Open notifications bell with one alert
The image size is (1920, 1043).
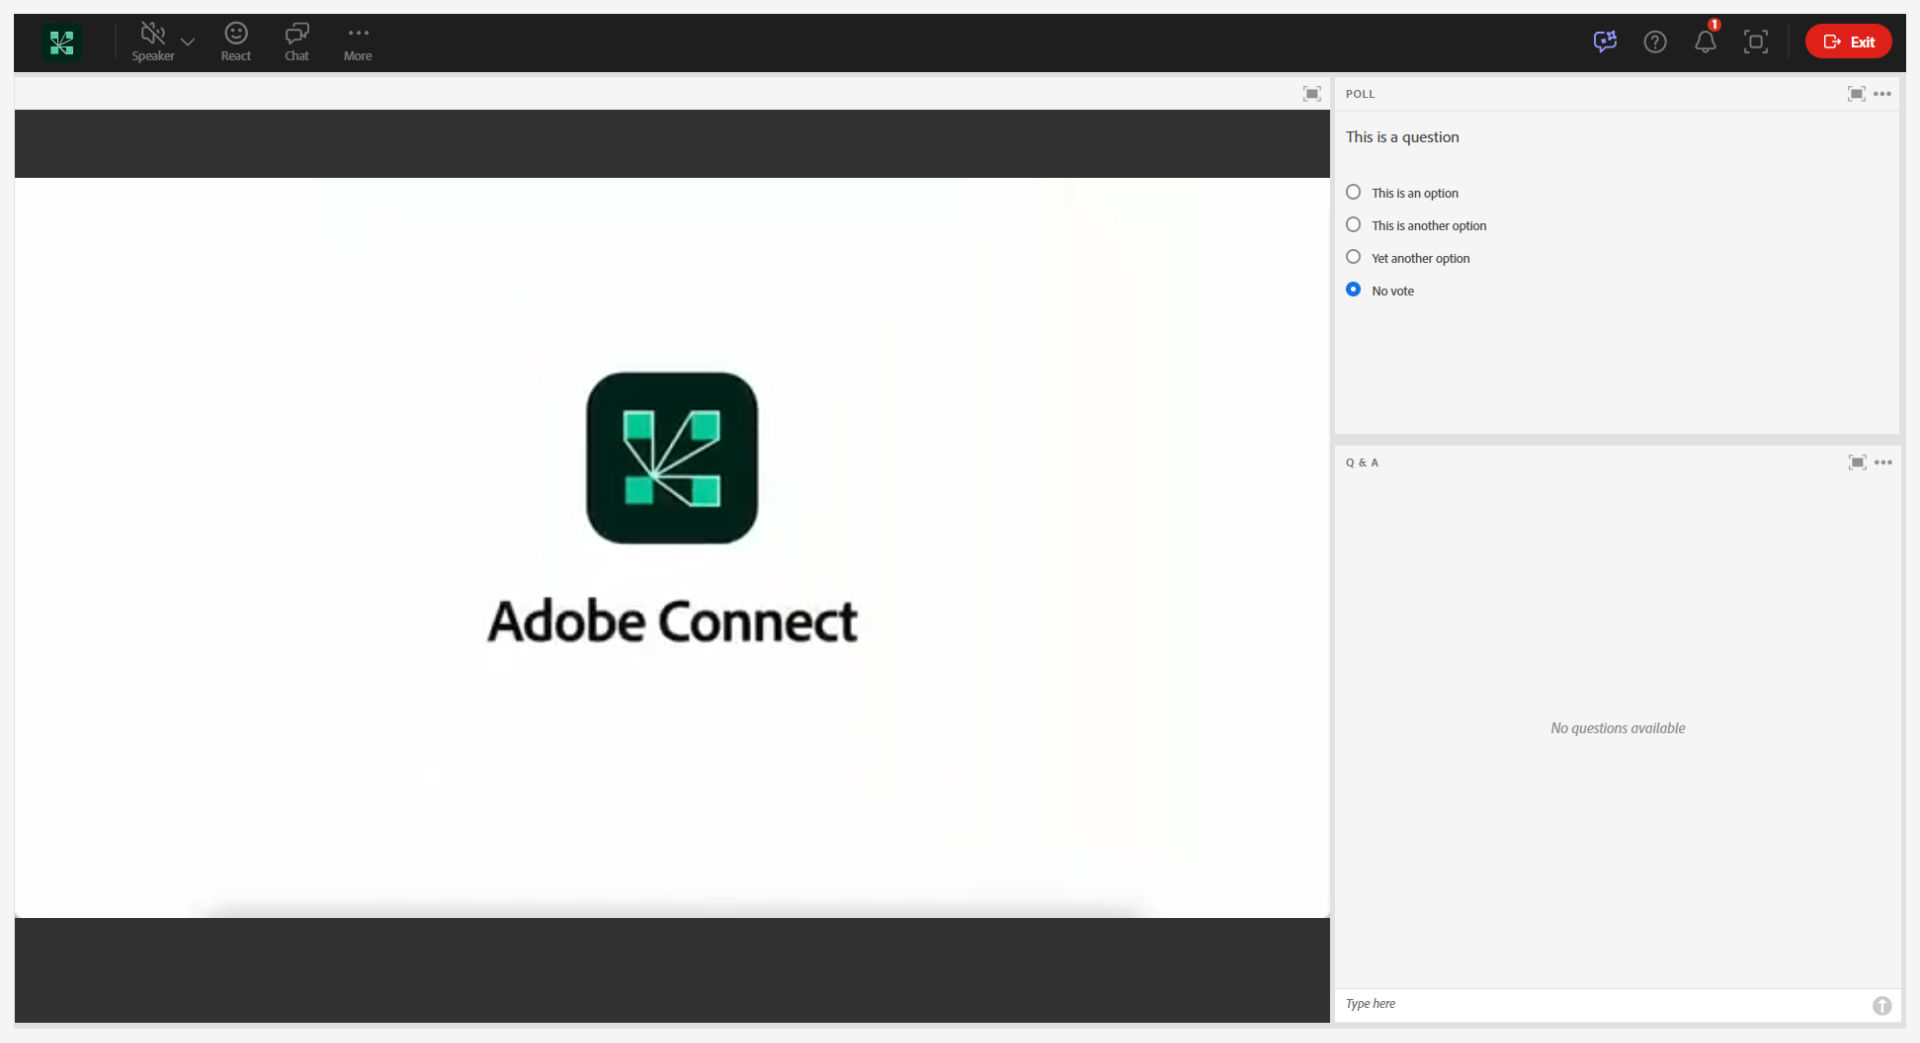[1706, 40]
